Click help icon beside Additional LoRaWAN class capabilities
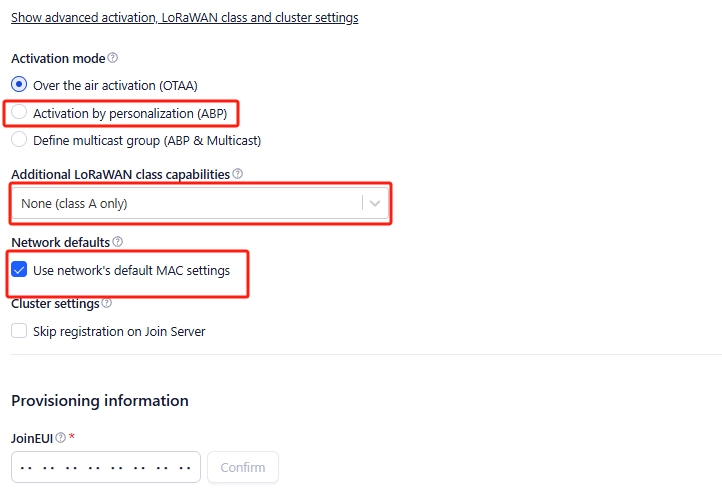 237,174
